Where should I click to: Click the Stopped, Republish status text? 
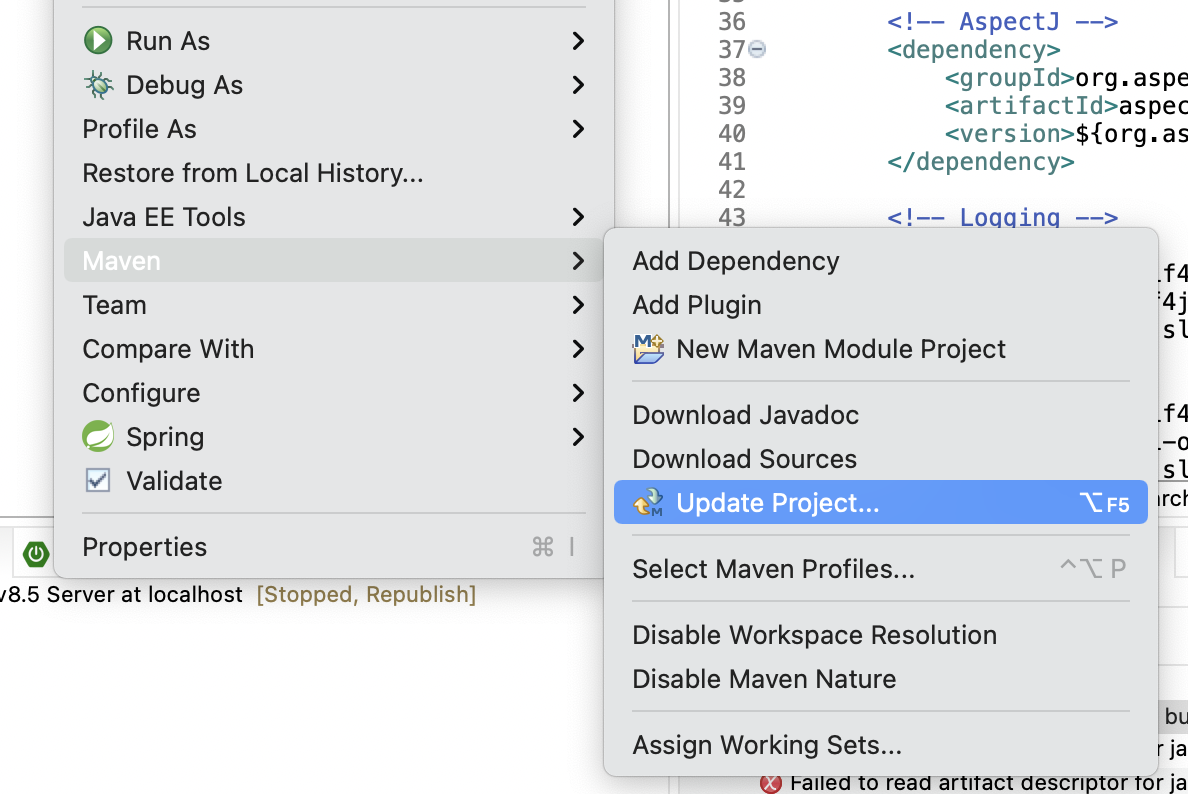(366, 595)
